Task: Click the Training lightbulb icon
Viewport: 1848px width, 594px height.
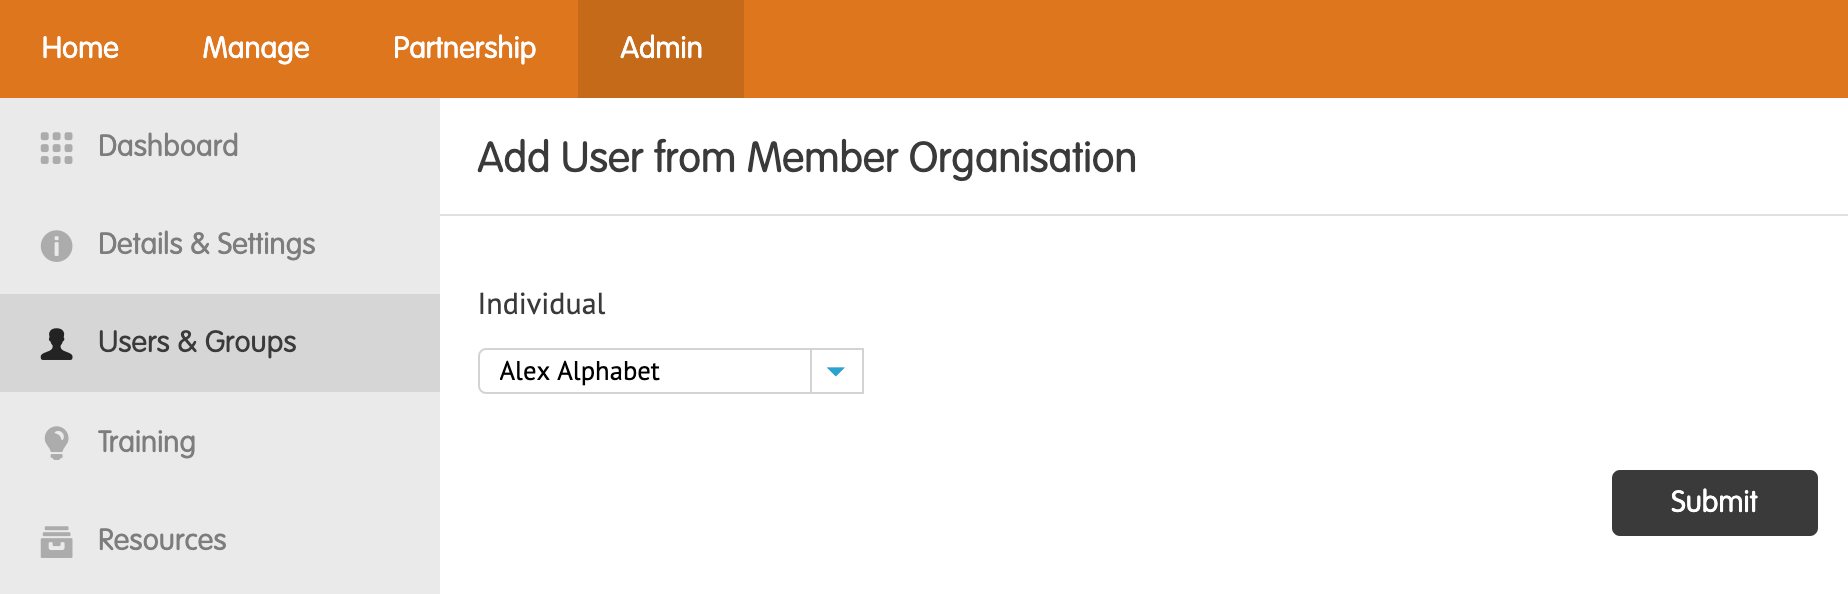Action: point(57,442)
